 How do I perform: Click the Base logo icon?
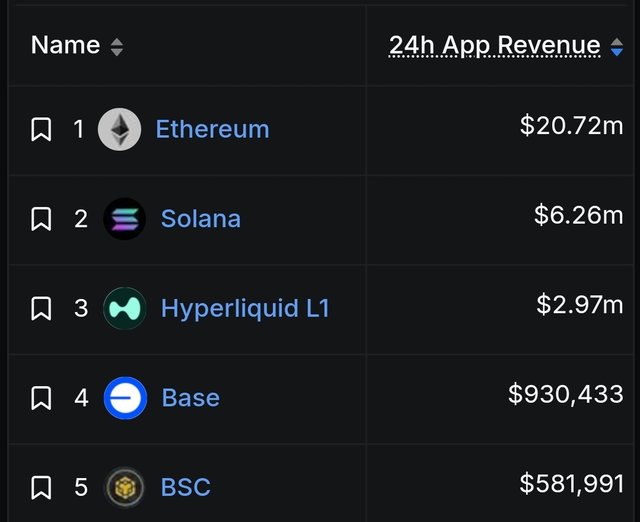pyautogui.click(x=125, y=398)
